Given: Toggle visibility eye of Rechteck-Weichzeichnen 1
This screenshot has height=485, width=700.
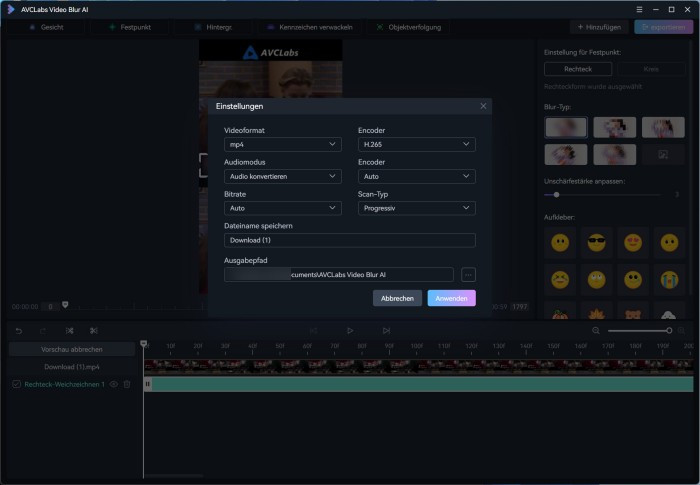Looking at the screenshot, I should pos(114,384).
